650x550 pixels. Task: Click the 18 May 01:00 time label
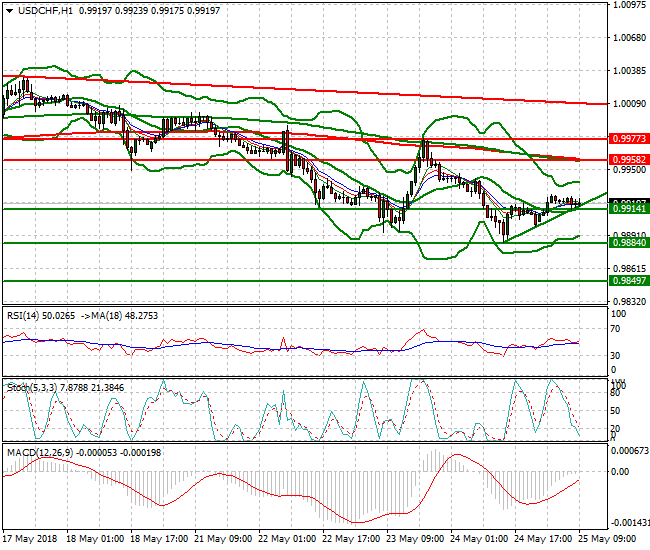click(95, 539)
